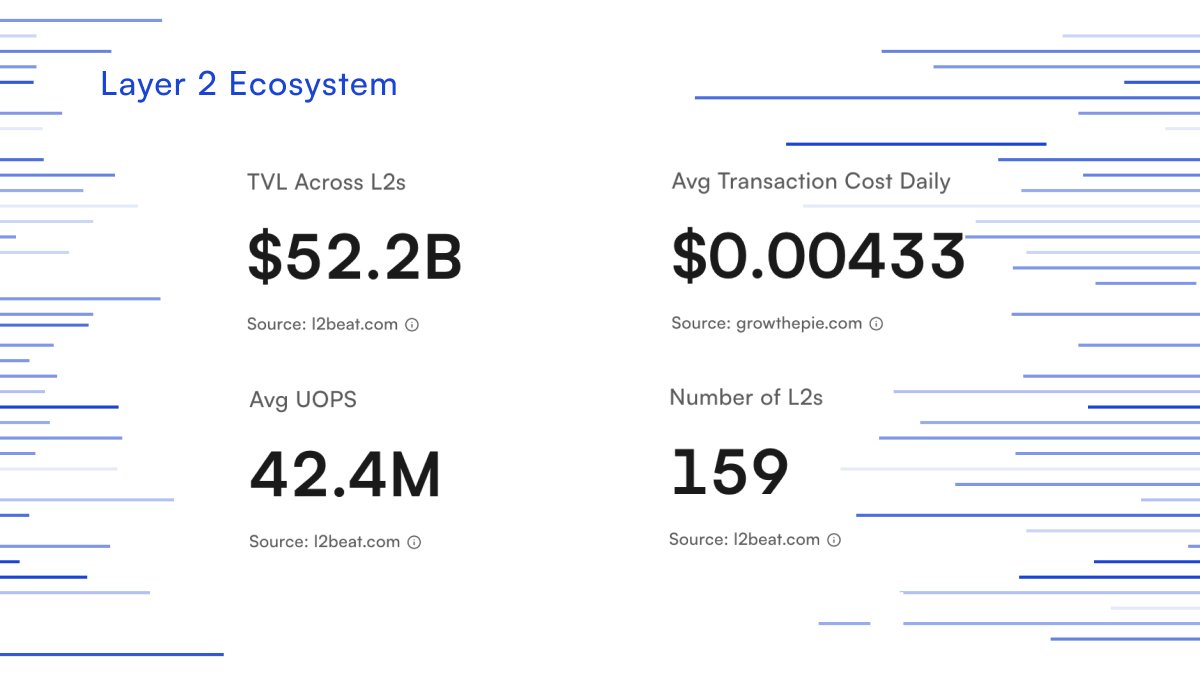Screen dimensions: 1200x675
Task: Click info icon beside TVL l2beat.com source
Action: point(411,325)
